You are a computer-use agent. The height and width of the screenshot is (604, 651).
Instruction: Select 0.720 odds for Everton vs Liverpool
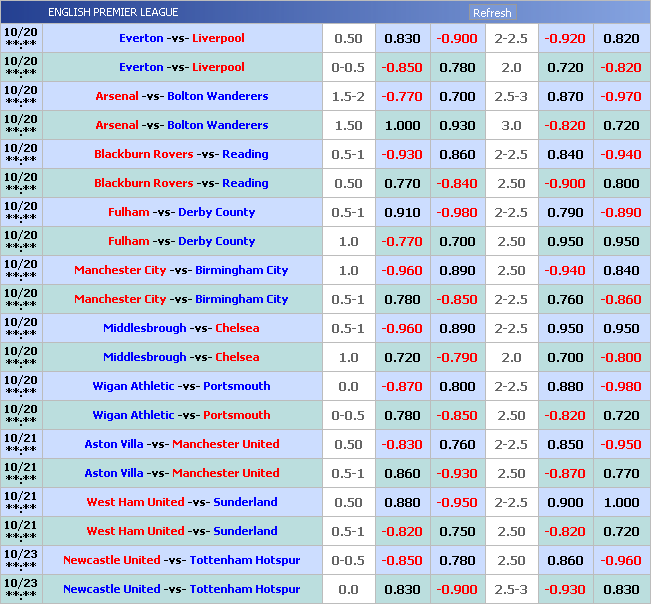[566, 67]
